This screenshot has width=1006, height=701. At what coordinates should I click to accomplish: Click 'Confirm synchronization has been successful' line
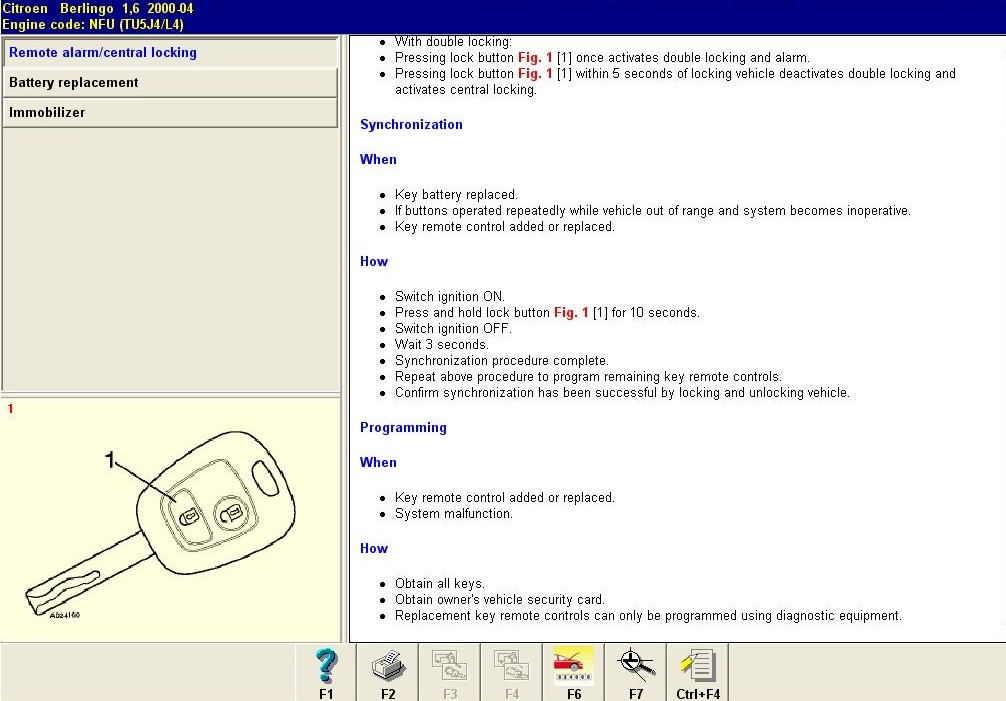coord(622,393)
